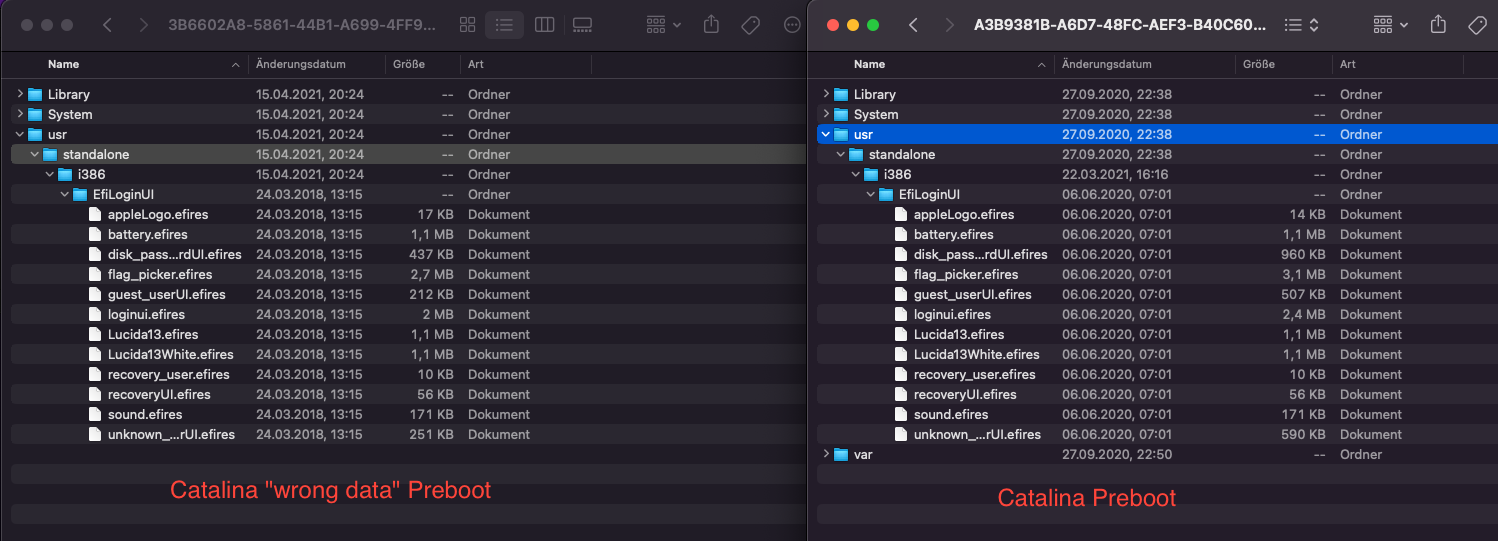Select unknown_...rUI.efires in left window
Viewport: 1498px width, 541px height.
(x=172, y=434)
